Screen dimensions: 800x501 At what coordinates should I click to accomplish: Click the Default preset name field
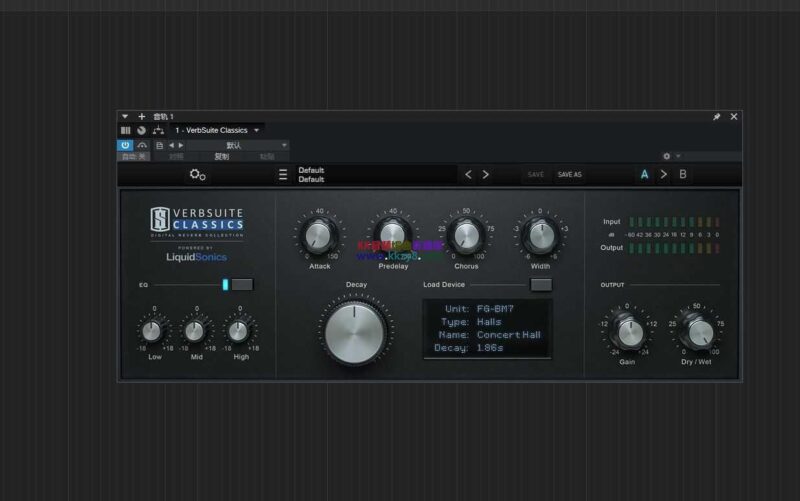377,174
